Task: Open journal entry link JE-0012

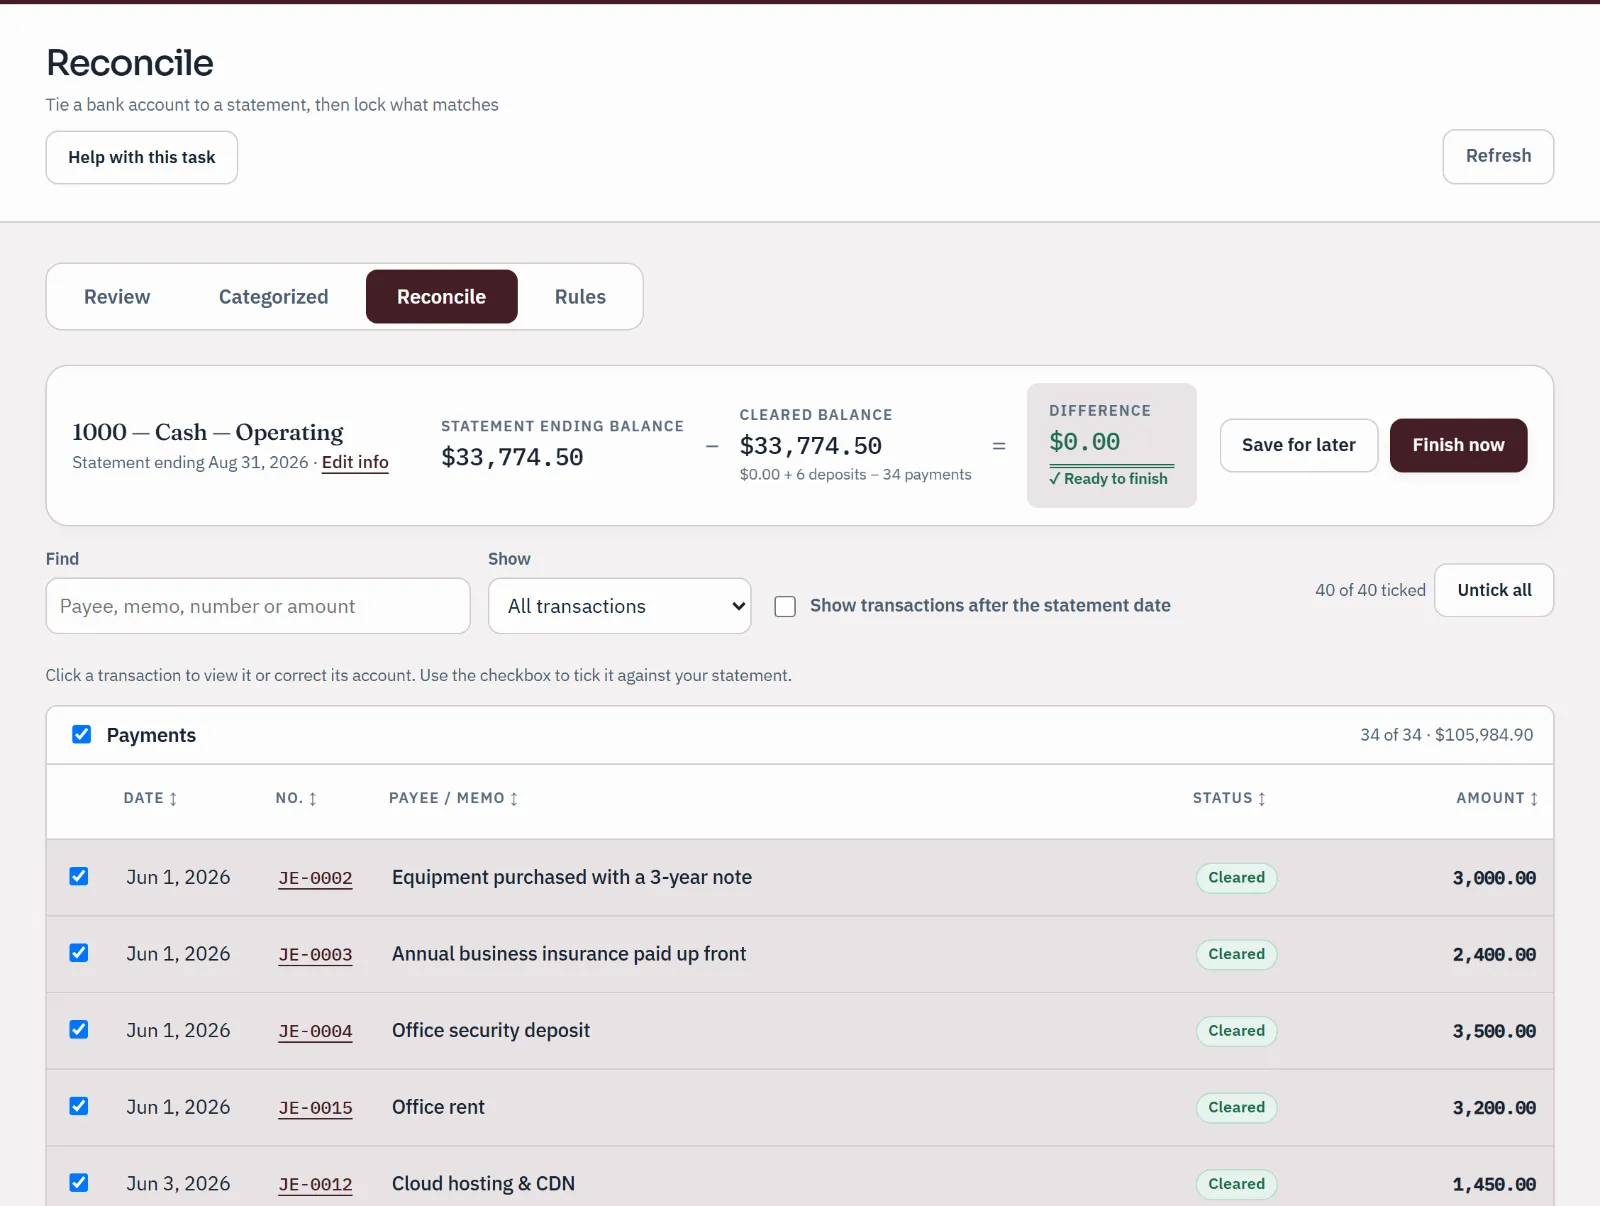Action: (x=315, y=1185)
